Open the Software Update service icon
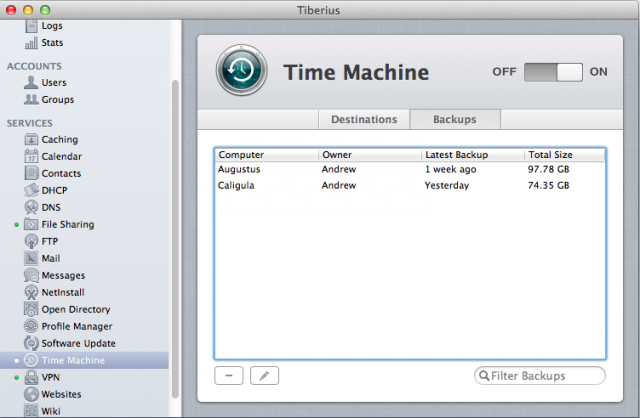 click(x=31, y=343)
